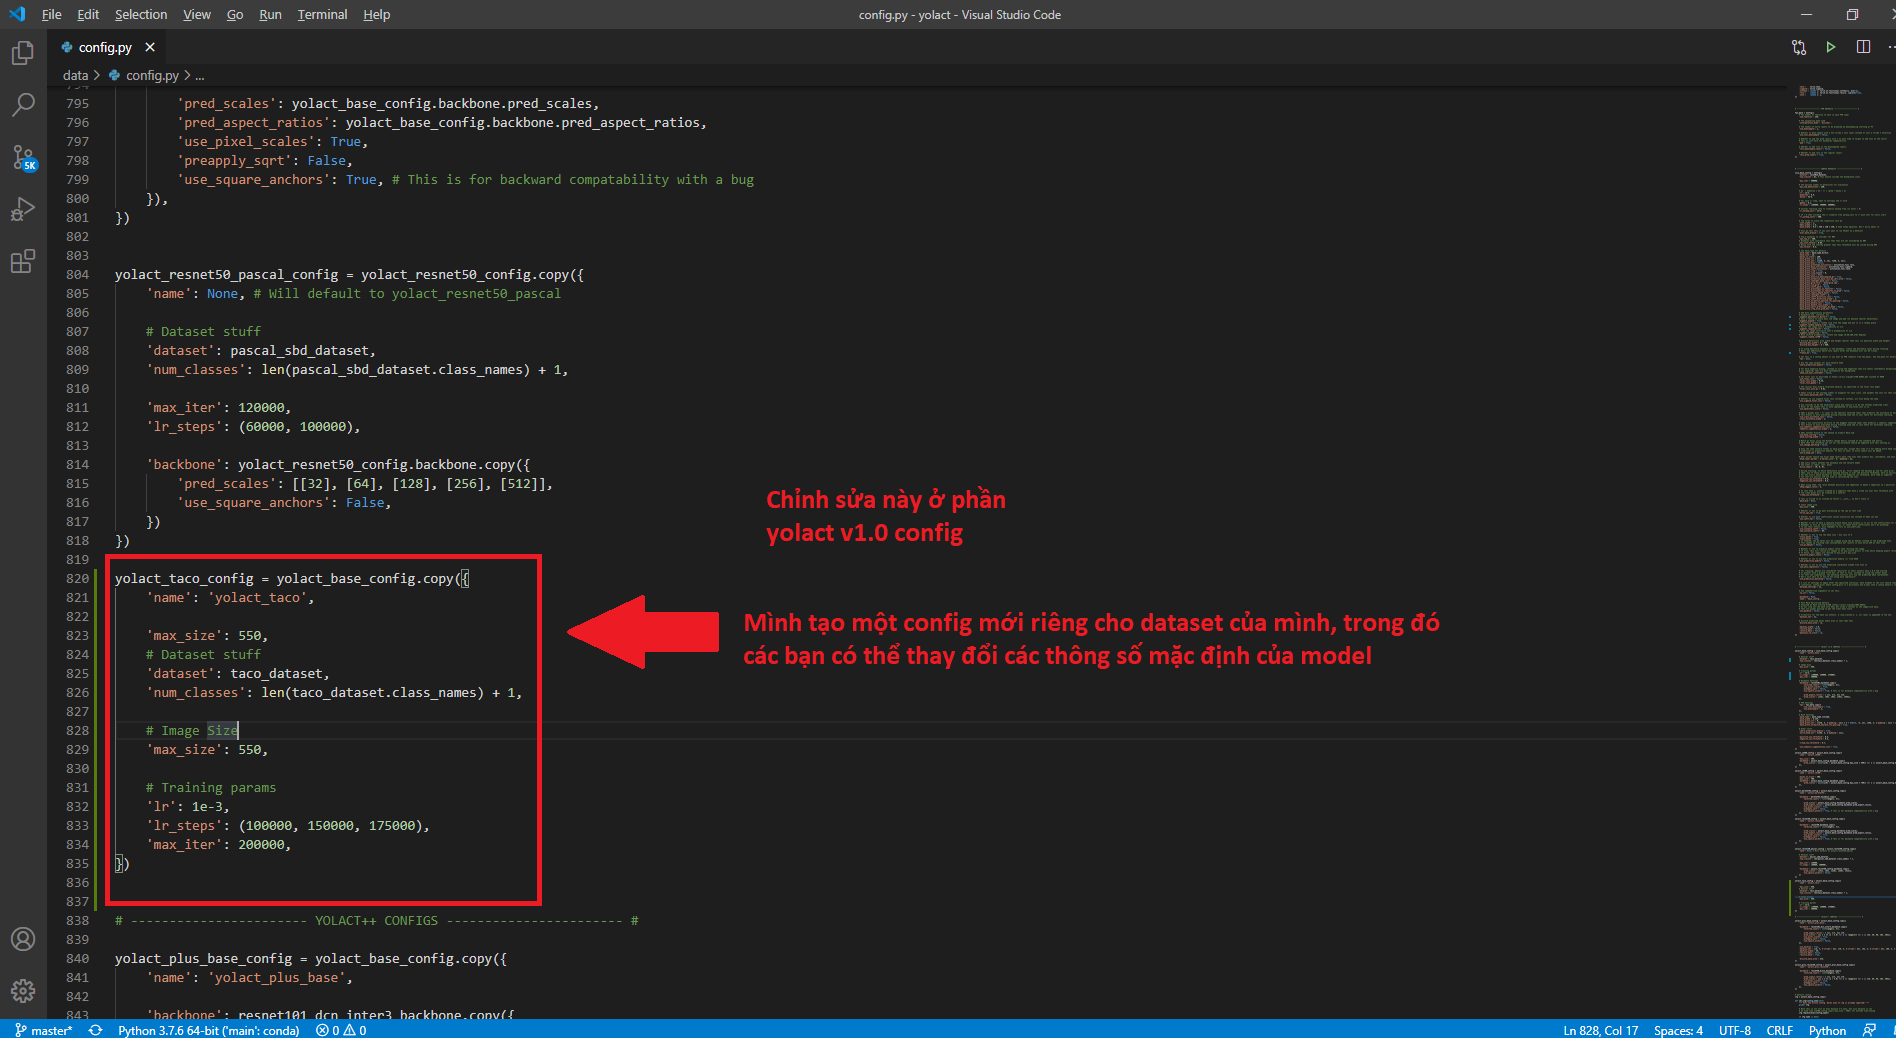The height and width of the screenshot is (1038, 1896).
Task: Click the data breadcrumb folder
Action: coord(75,75)
